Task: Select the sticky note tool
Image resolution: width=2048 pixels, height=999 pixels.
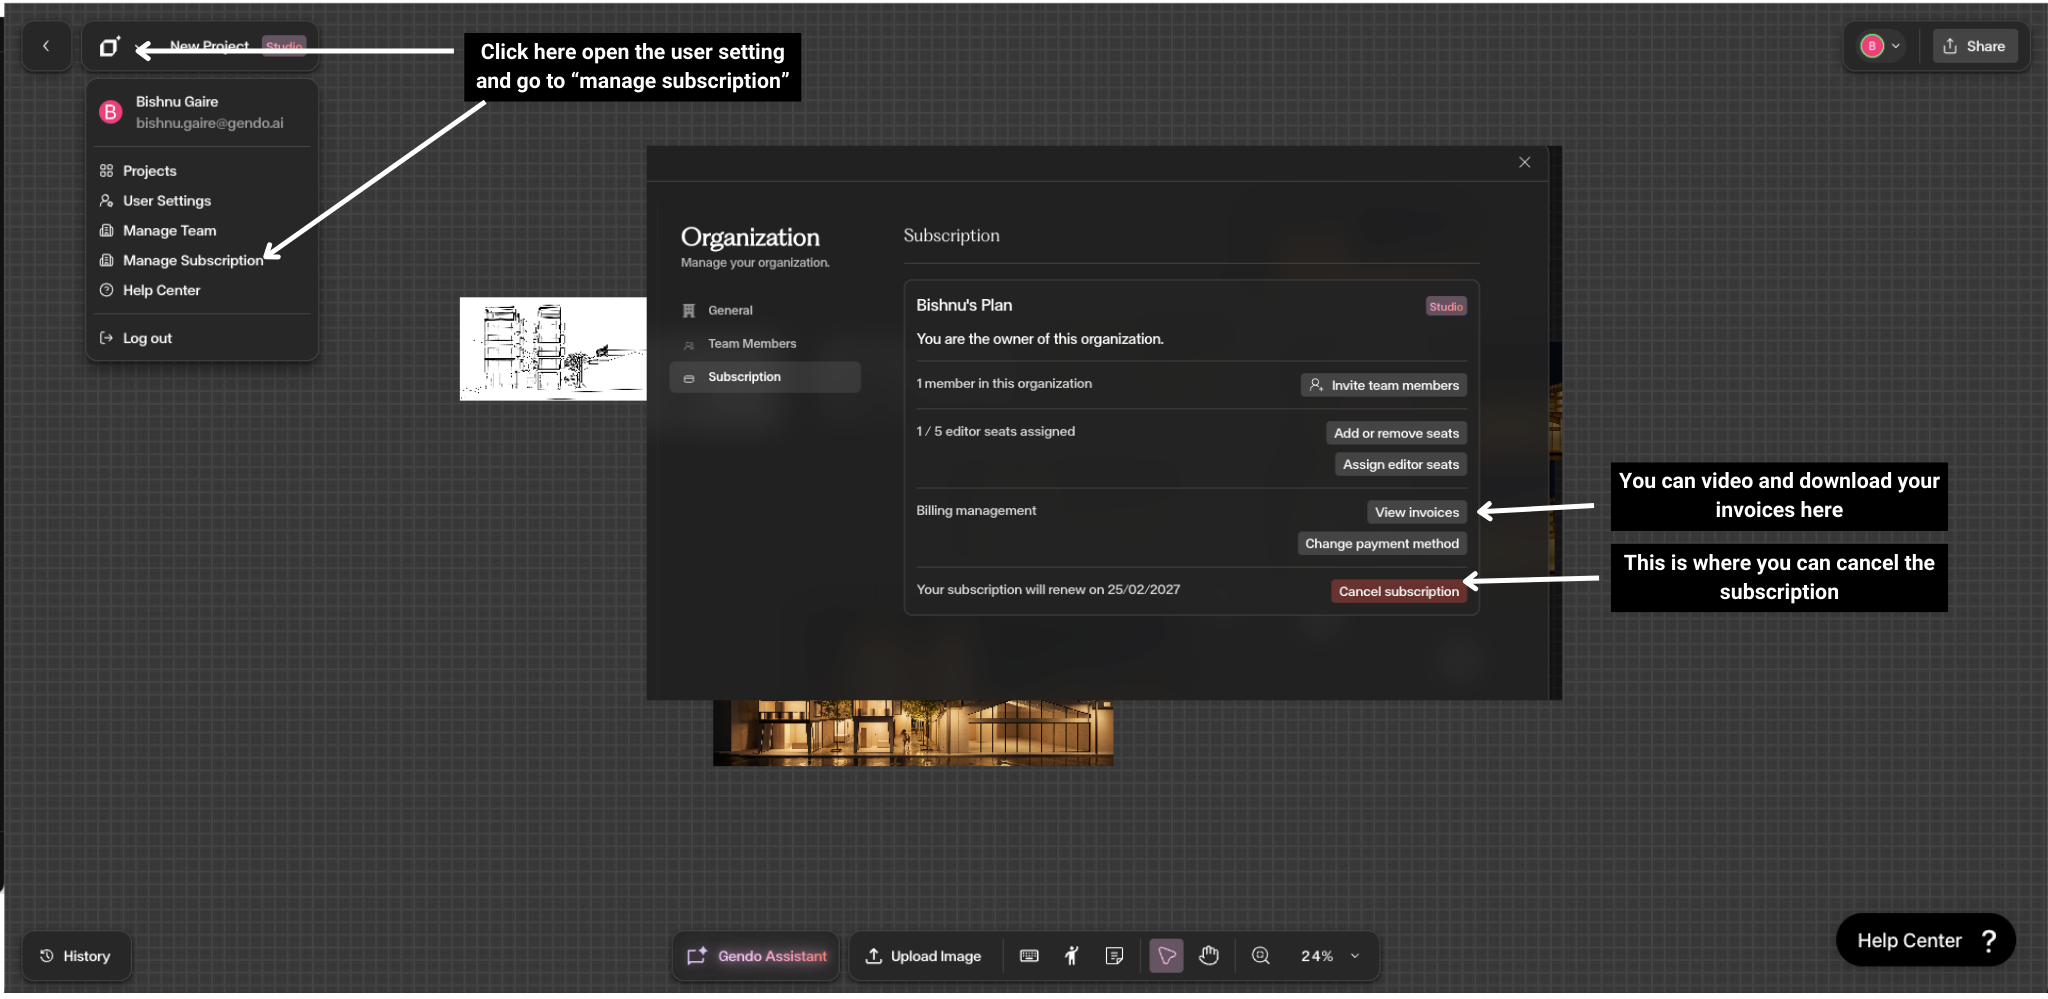Action: click(1114, 956)
